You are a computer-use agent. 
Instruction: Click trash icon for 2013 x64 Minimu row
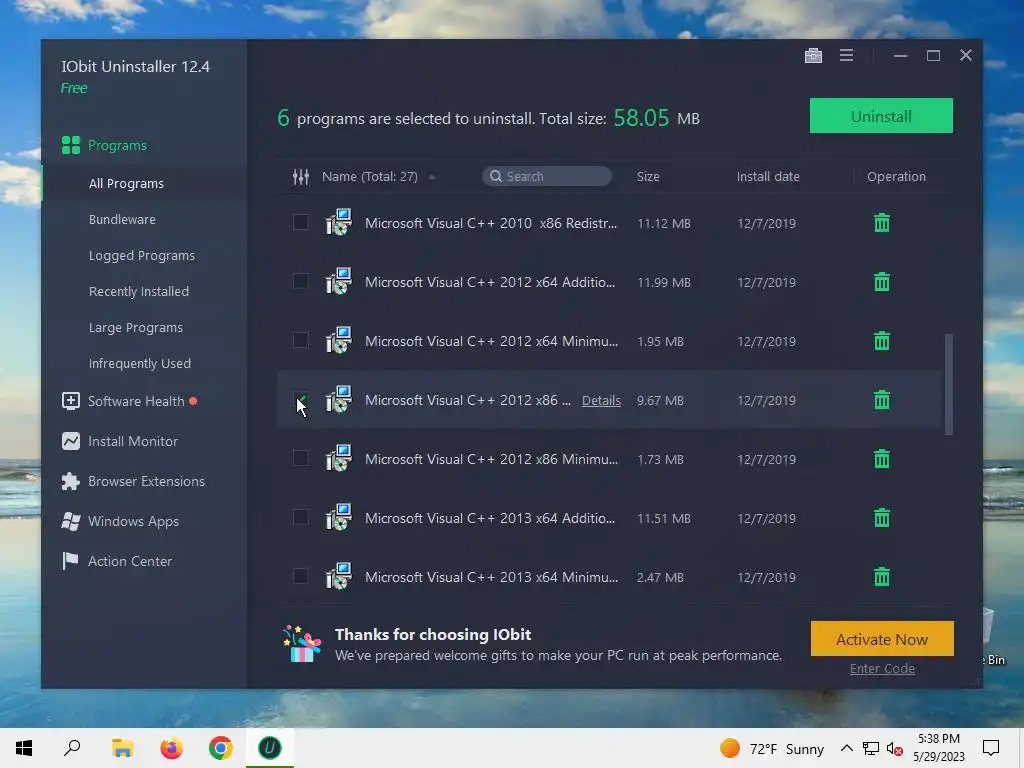[x=882, y=577]
